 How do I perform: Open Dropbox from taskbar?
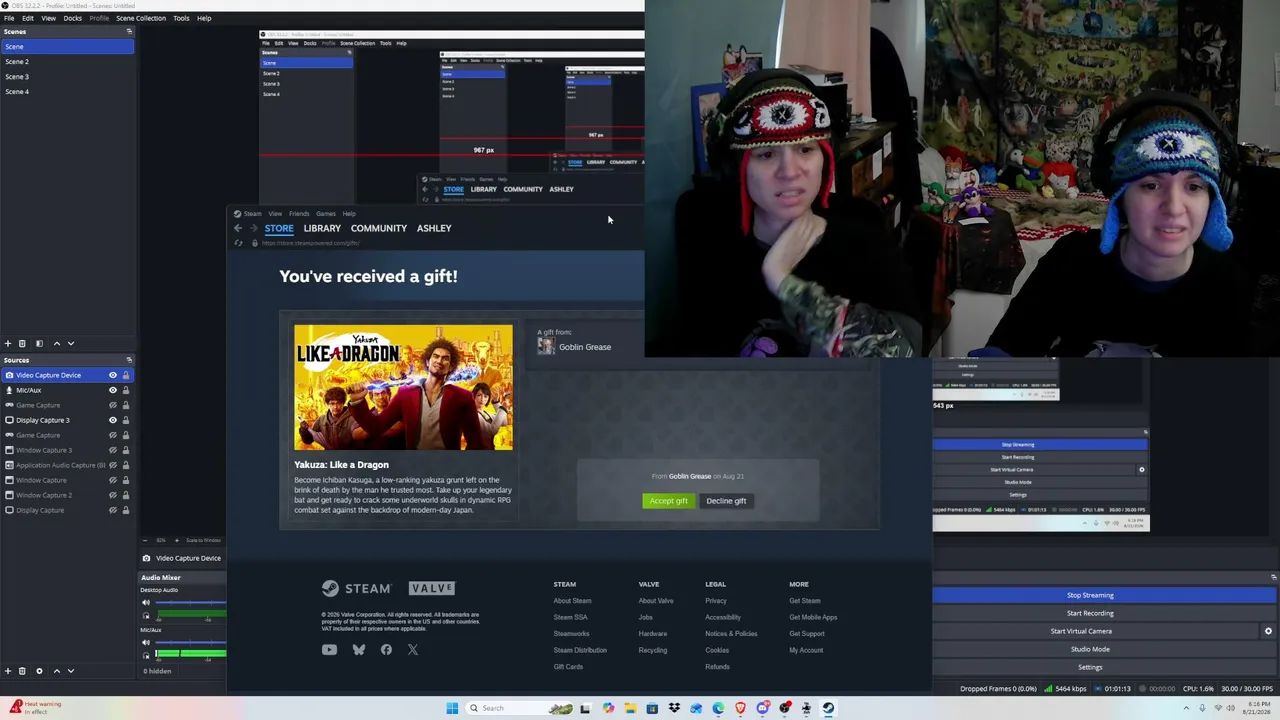674,708
